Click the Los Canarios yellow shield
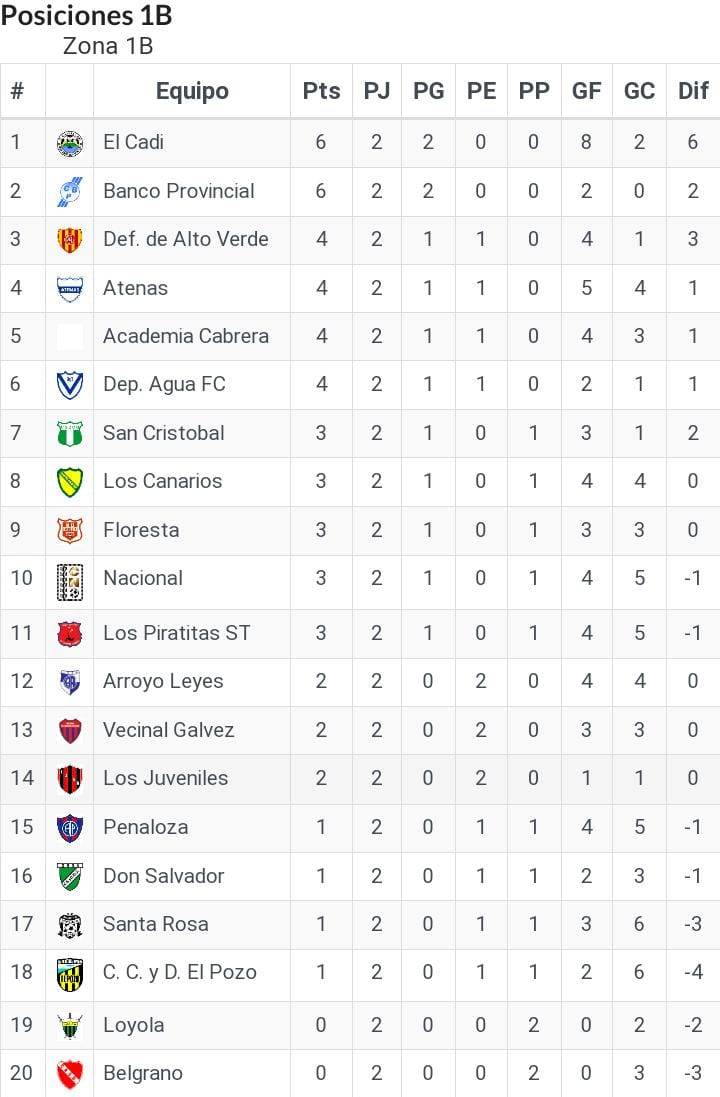The width and height of the screenshot is (720, 1097). coord(70,482)
